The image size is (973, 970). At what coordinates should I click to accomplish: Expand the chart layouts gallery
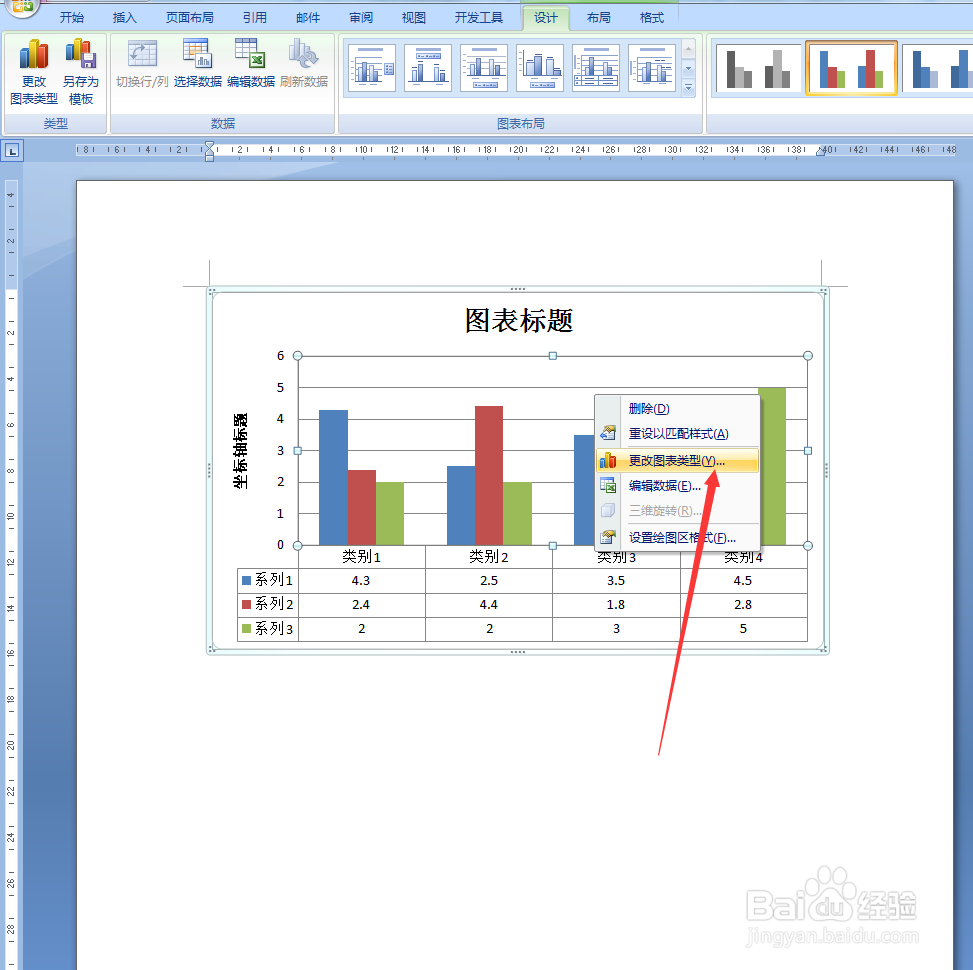[x=688, y=88]
